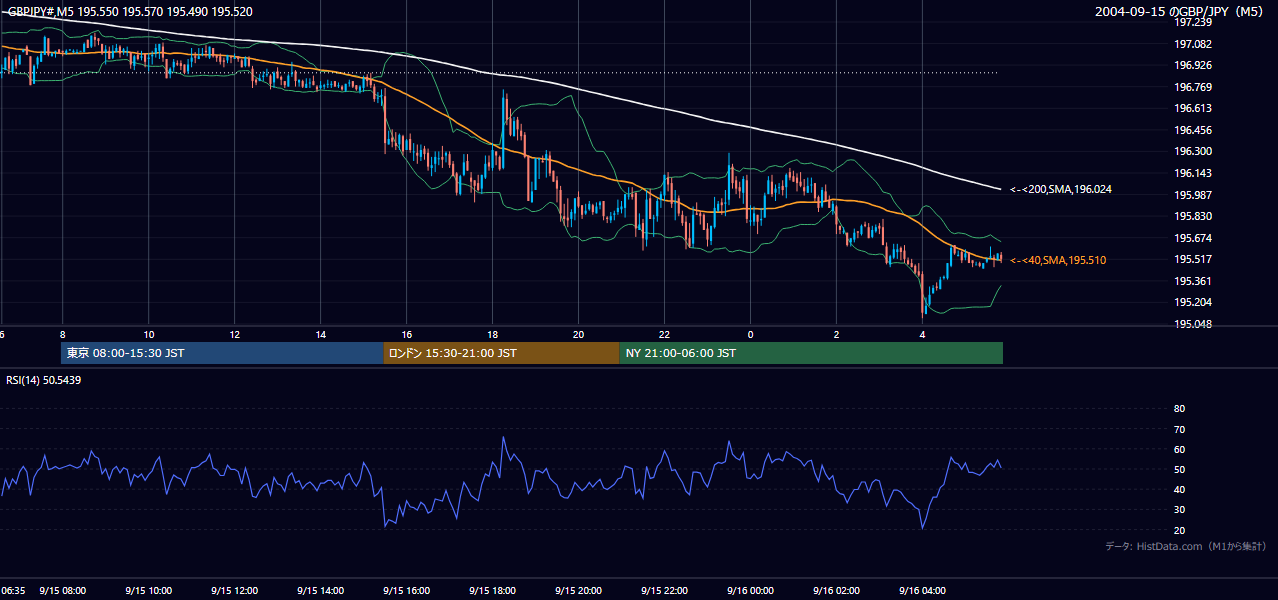Click the 9/15 08:00 bottom time label
This screenshot has width=1278, height=600.
[62, 590]
